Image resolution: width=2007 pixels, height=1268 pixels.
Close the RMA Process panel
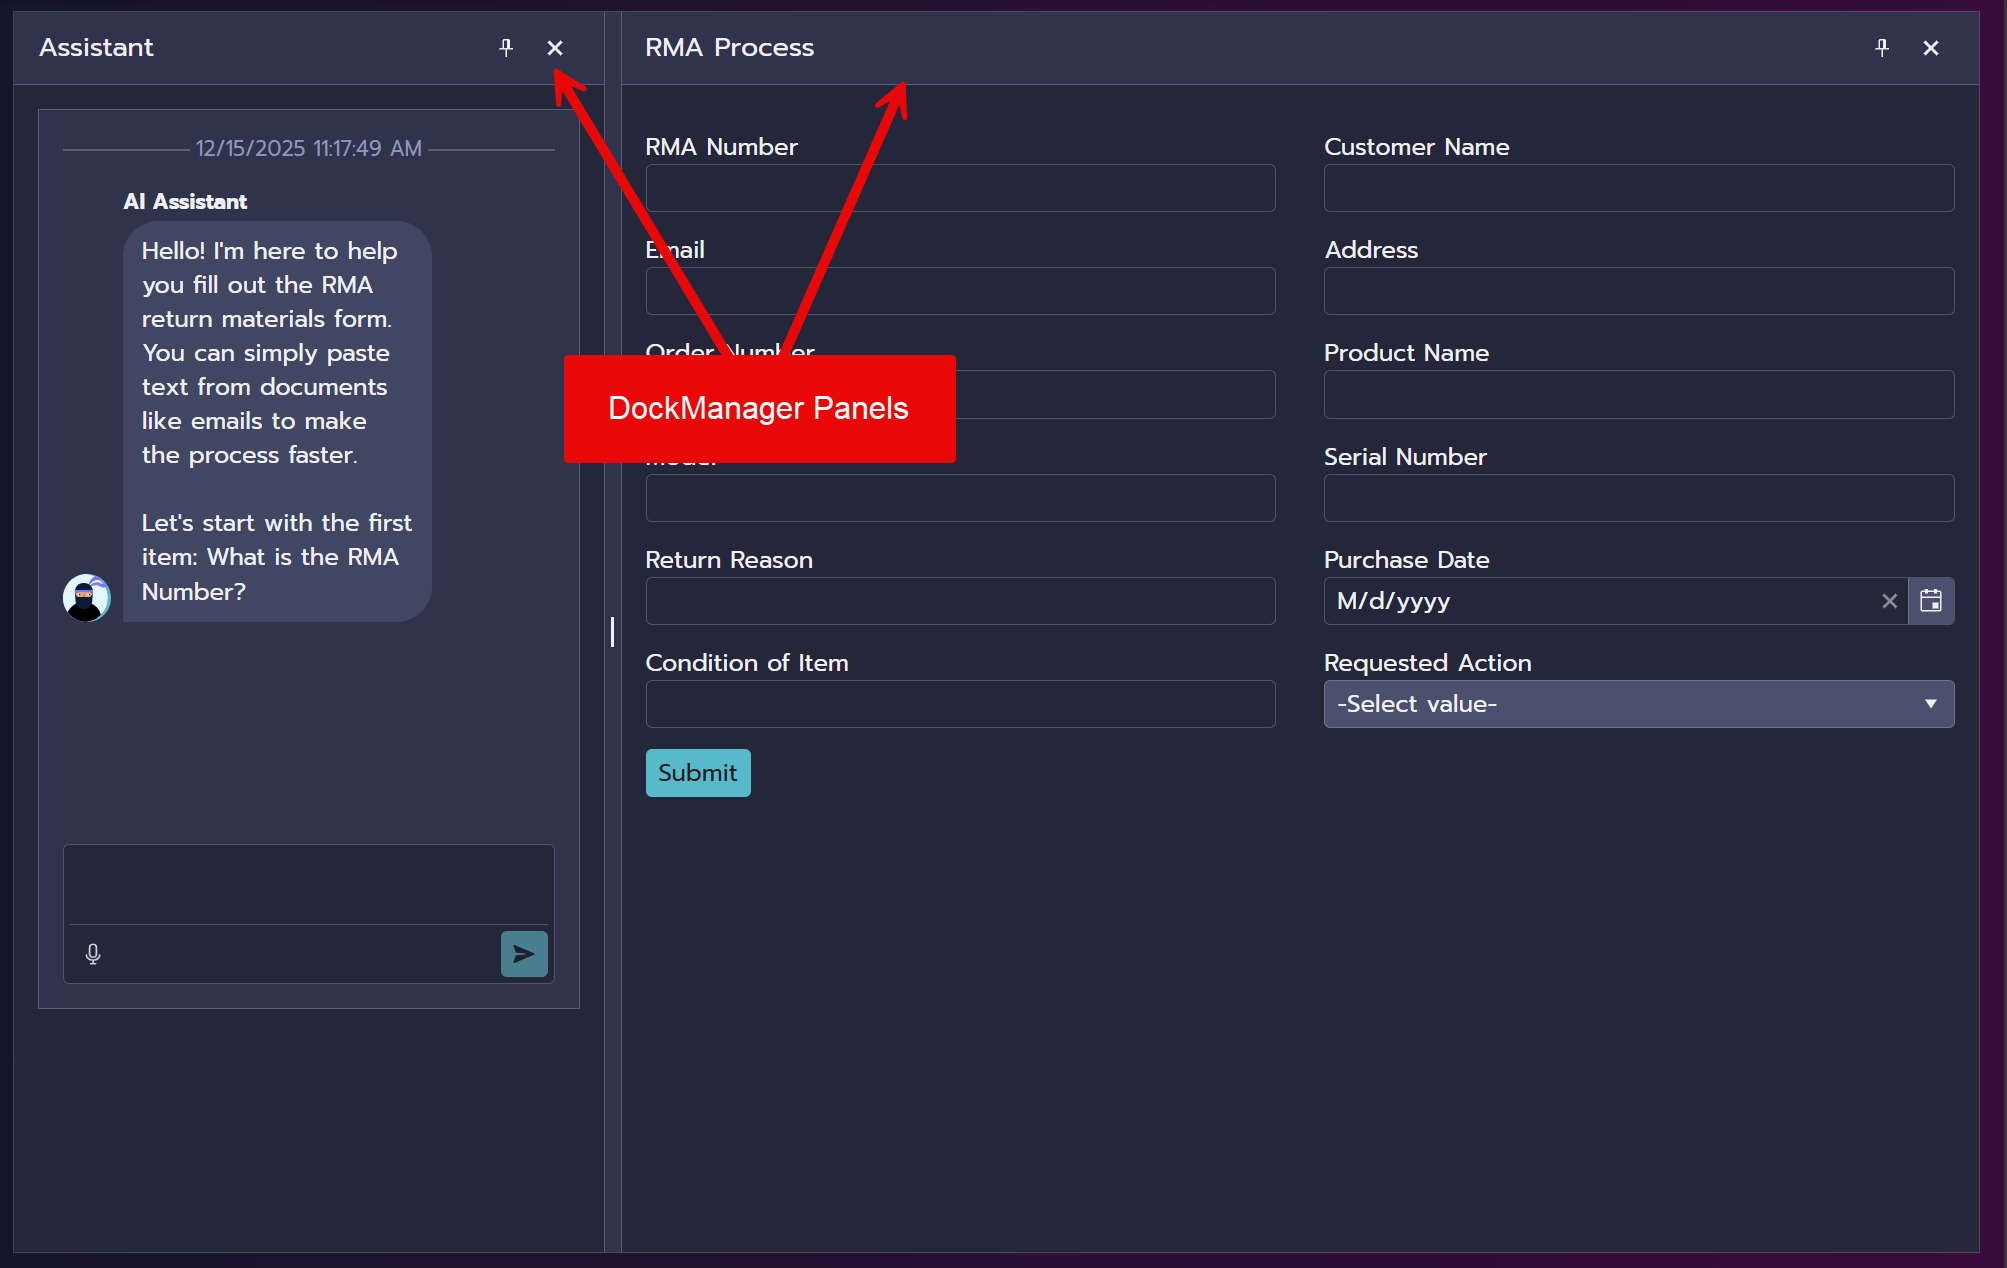[1930, 47]
